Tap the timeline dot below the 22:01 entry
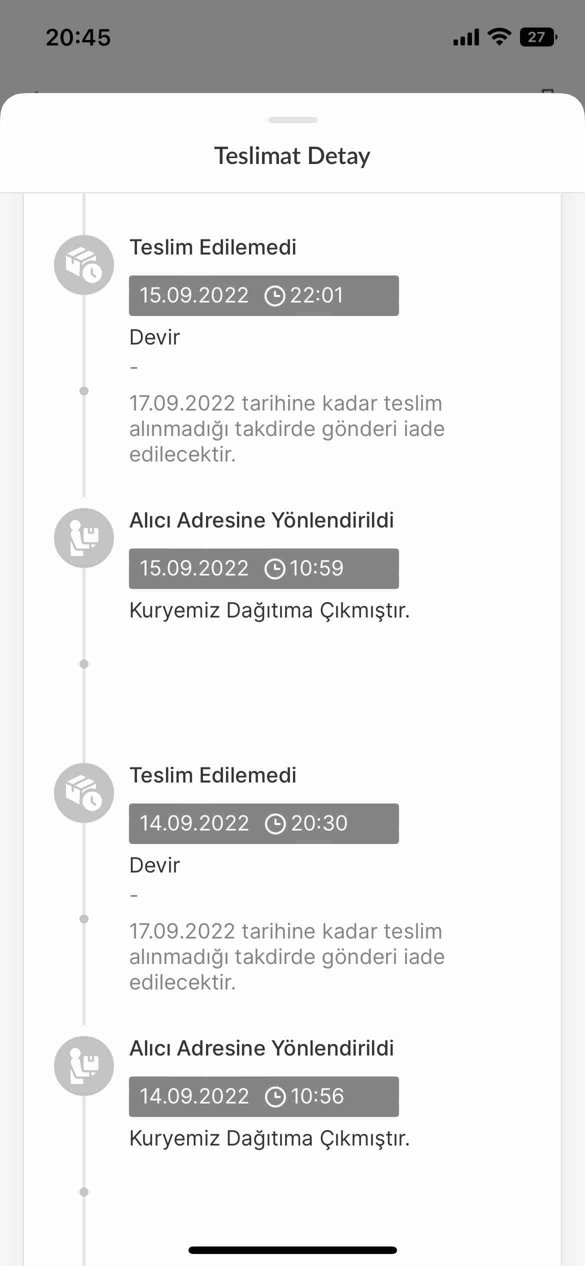Screen dimensions: 585x1266 [x=84, y=391]
